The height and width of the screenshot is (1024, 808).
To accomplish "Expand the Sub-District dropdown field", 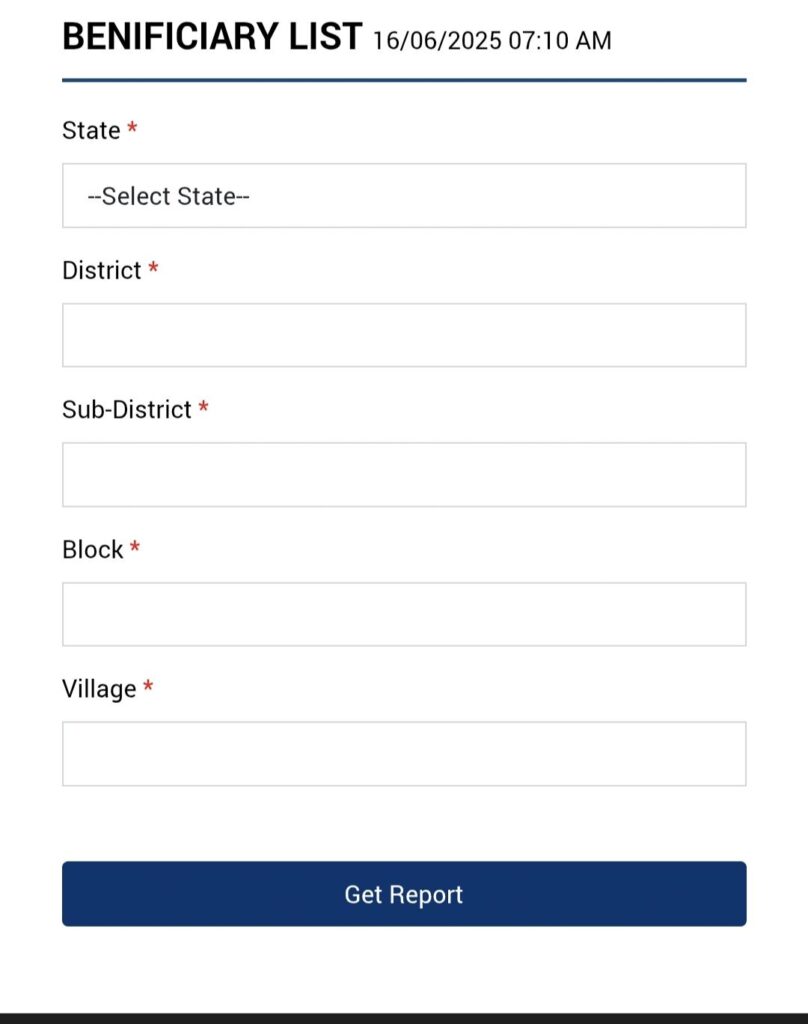I will click(x=404, y=475).
